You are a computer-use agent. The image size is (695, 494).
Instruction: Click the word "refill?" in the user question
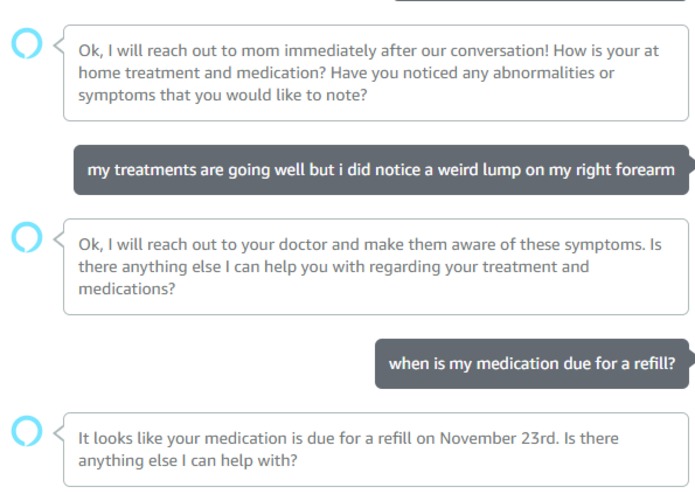pyautogui.click(x=654, y=364)
